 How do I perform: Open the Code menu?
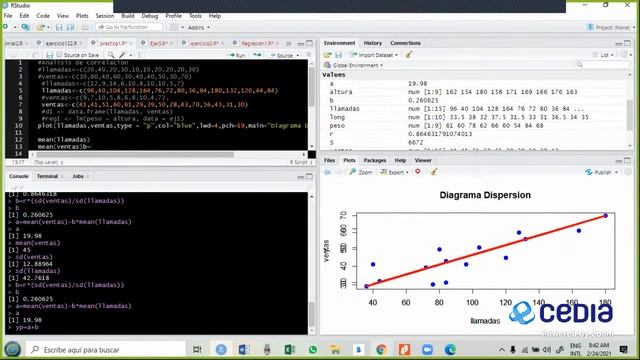(43, 16)
